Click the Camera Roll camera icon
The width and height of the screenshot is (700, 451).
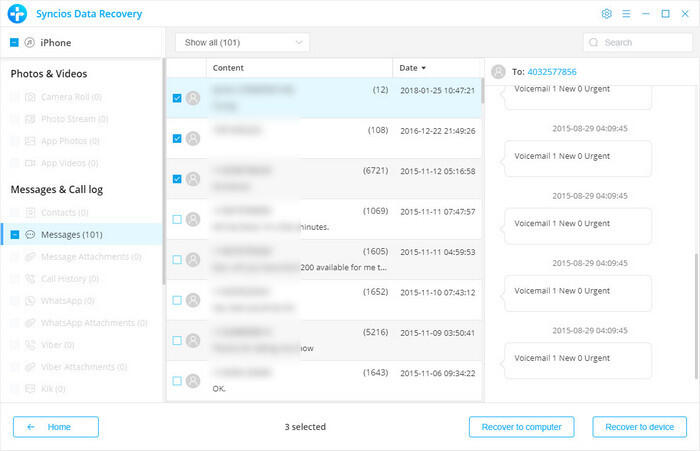(30, 97)
